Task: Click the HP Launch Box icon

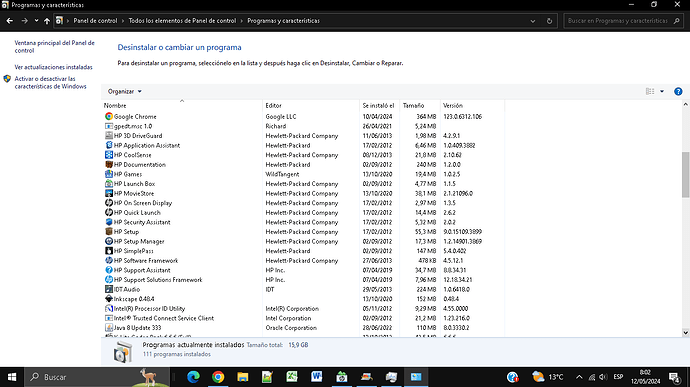Action: click(109, 184)
